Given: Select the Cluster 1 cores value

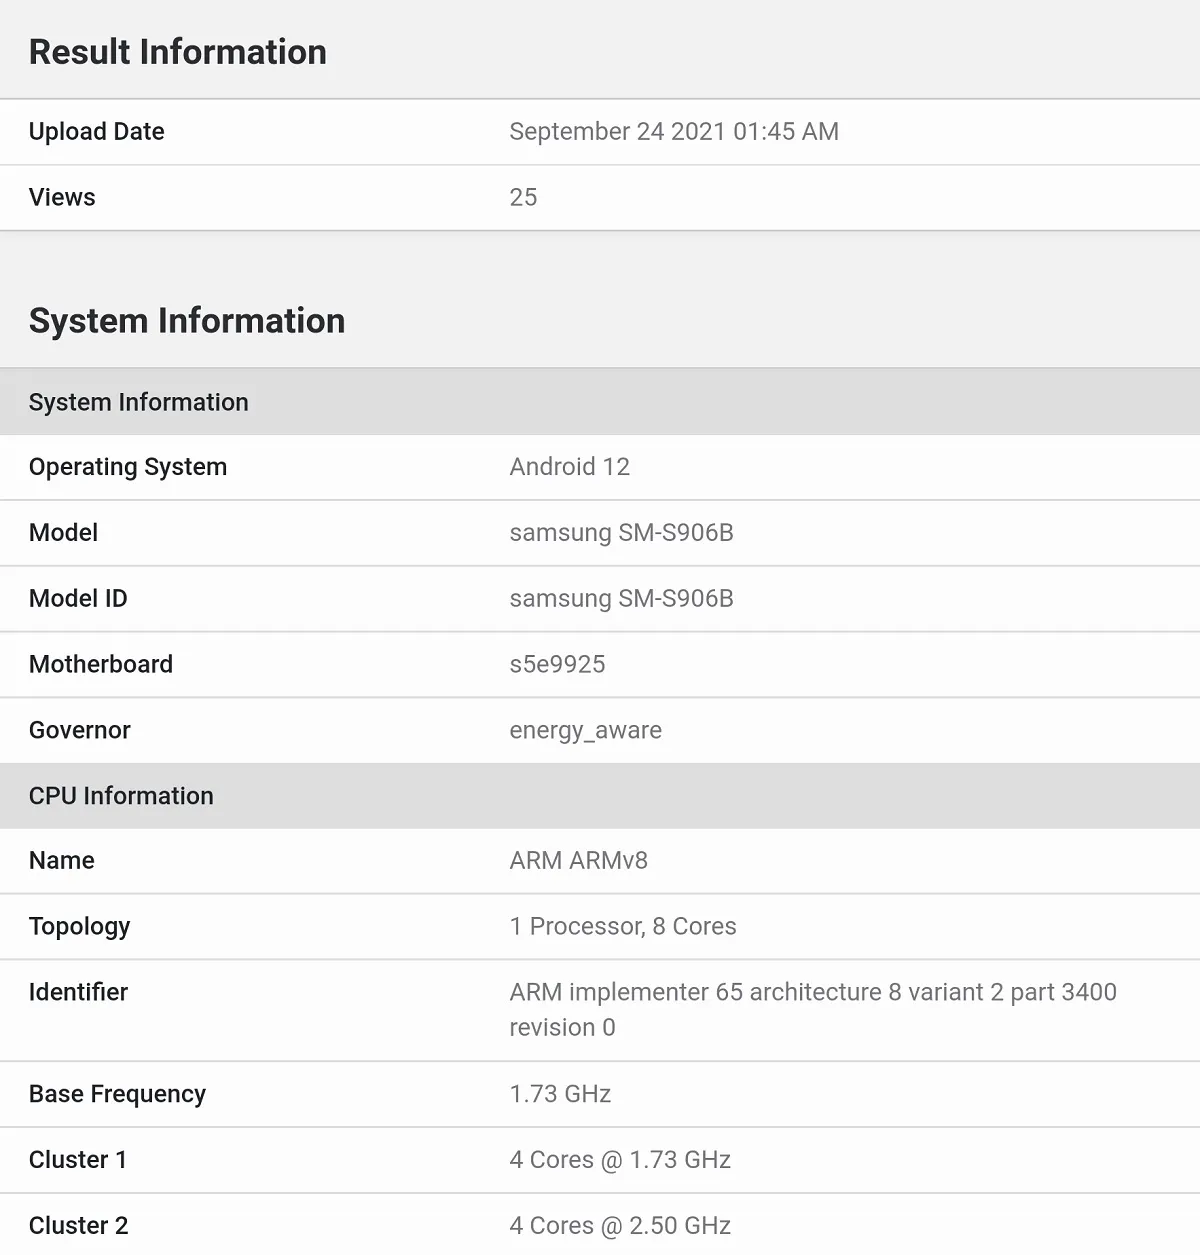Looking at the screenshot, I should point(620,1160).
